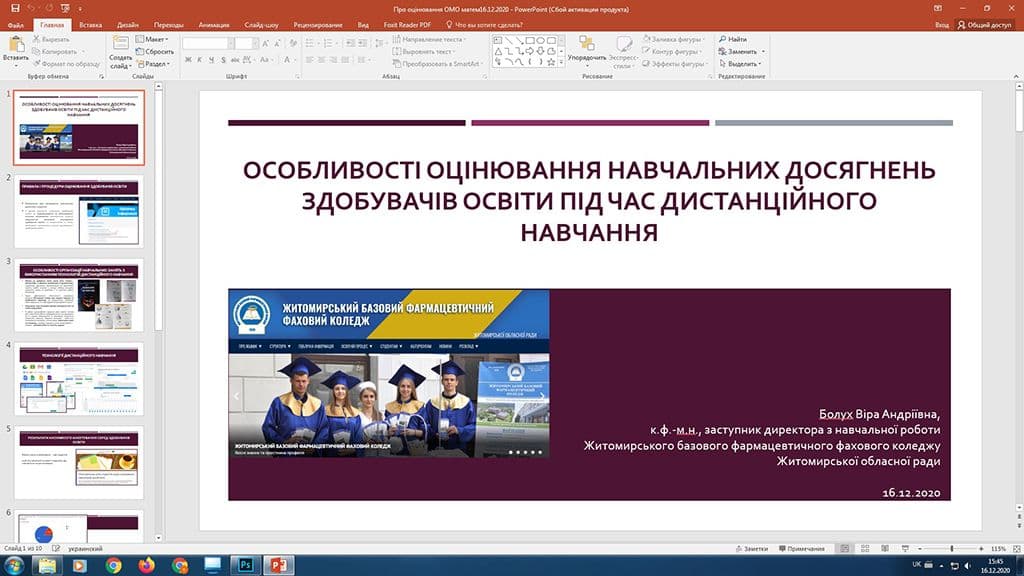
Task: Switch to the Дизайн tab
Action: pyautogui.click(x=128, y=25)
